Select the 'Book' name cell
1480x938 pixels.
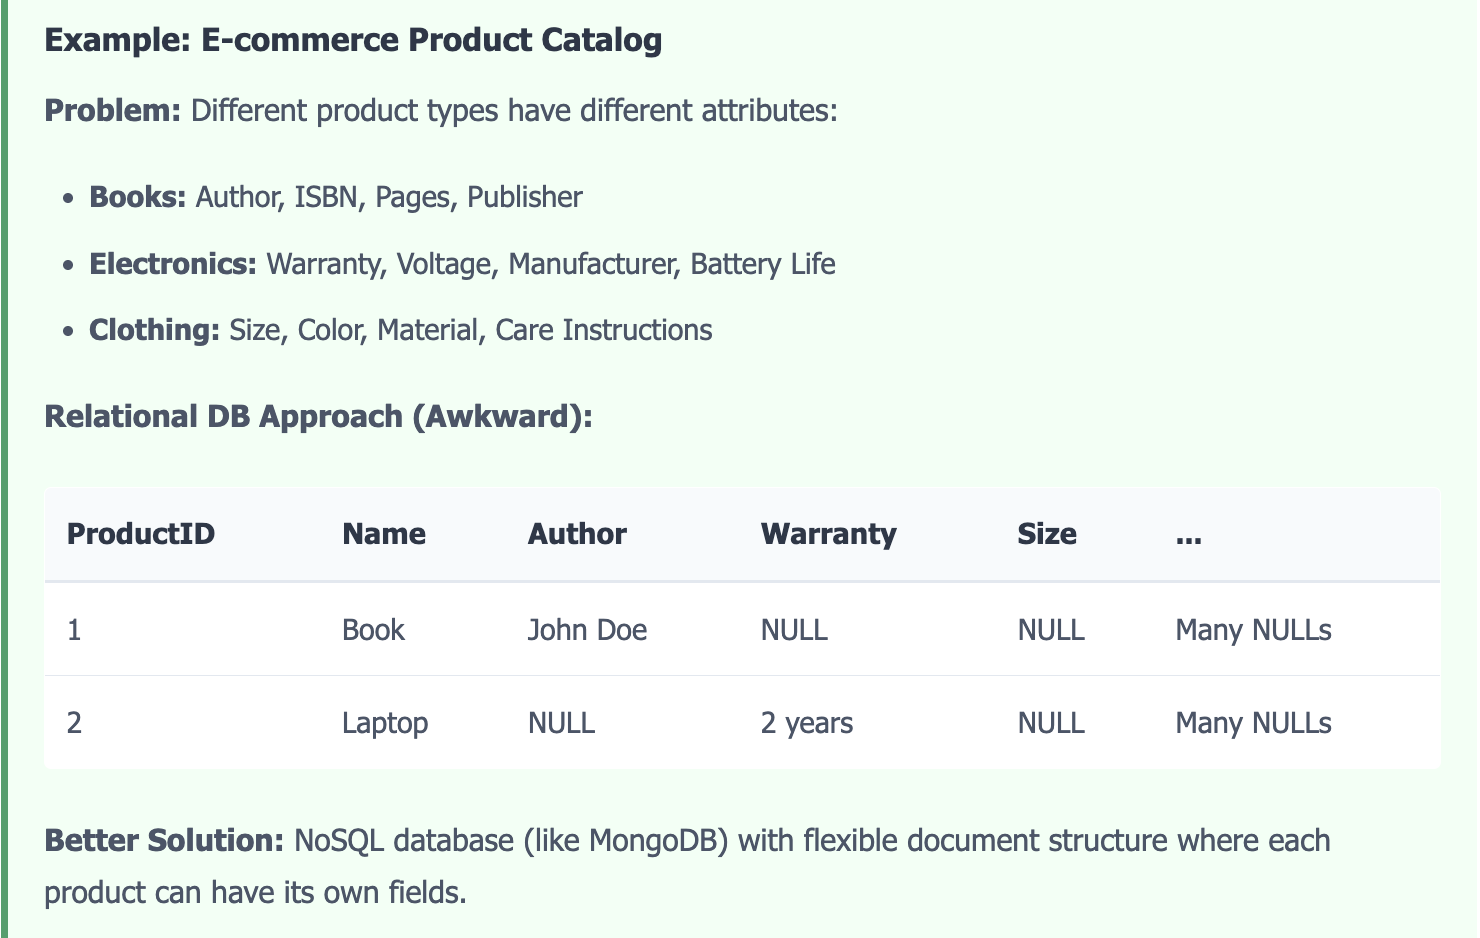point(373,630)
